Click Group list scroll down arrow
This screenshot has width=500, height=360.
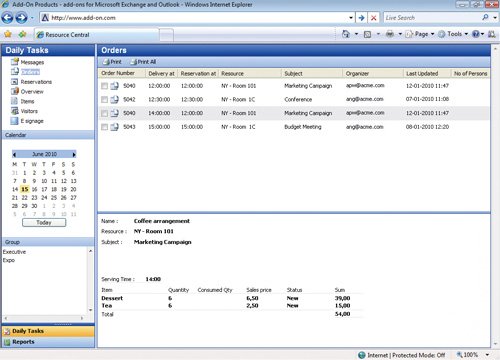tap(90, 310)
